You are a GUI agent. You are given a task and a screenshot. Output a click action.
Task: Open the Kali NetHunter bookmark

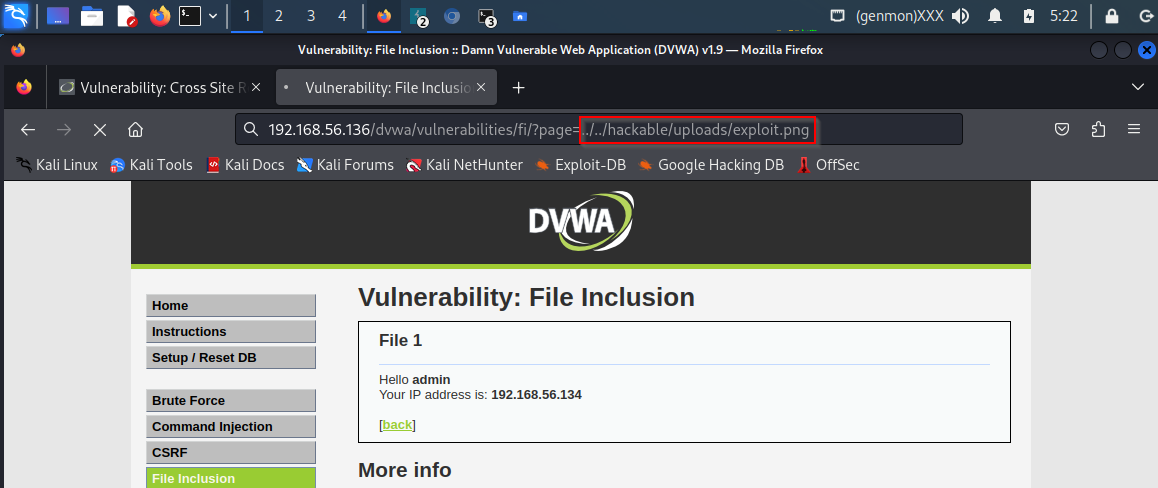(x=465, y=165)
